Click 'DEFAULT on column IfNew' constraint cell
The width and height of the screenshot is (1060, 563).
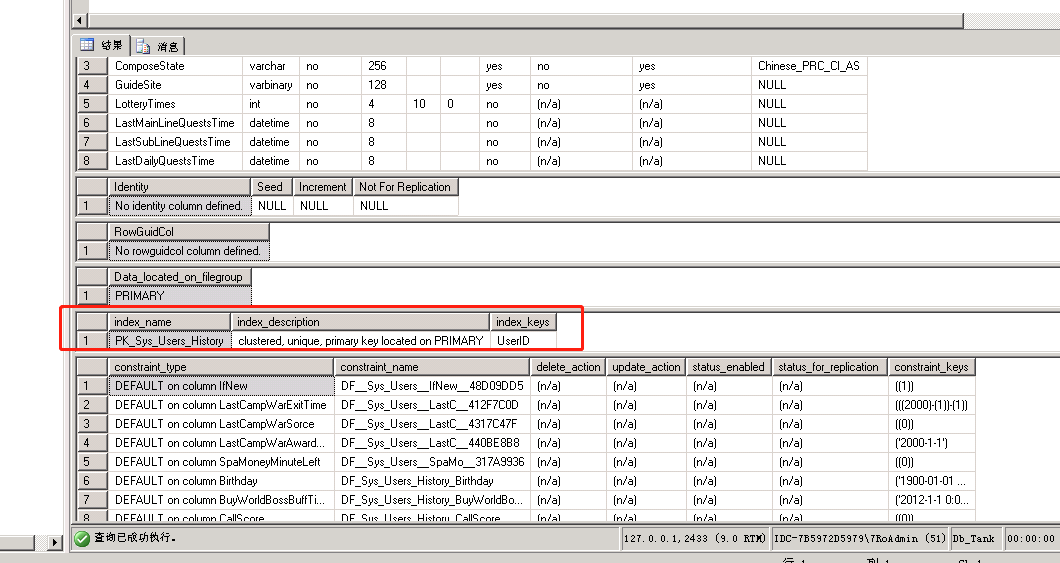click(x=220, y=386)
